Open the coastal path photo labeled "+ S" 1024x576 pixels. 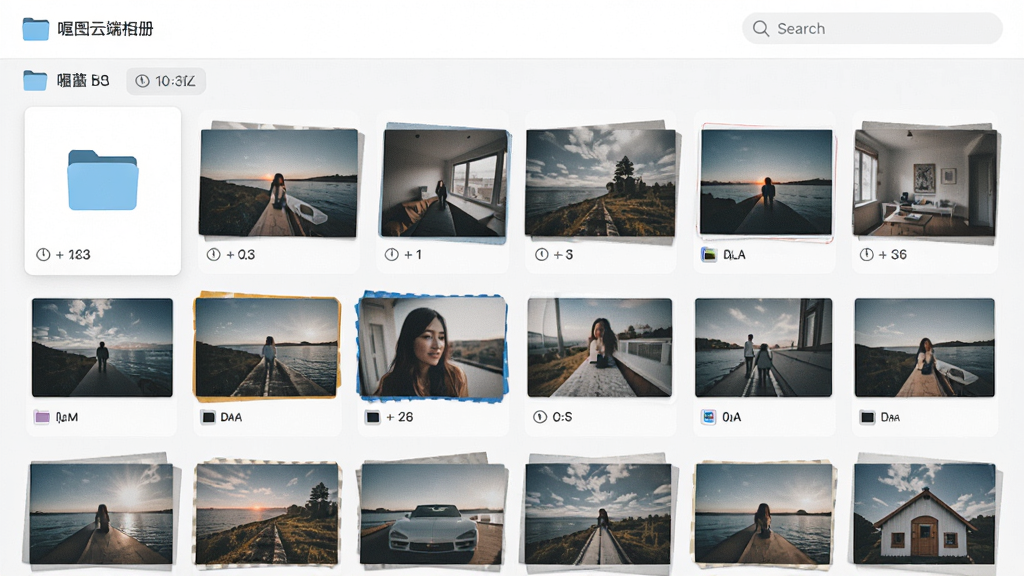tap(600, 183)
